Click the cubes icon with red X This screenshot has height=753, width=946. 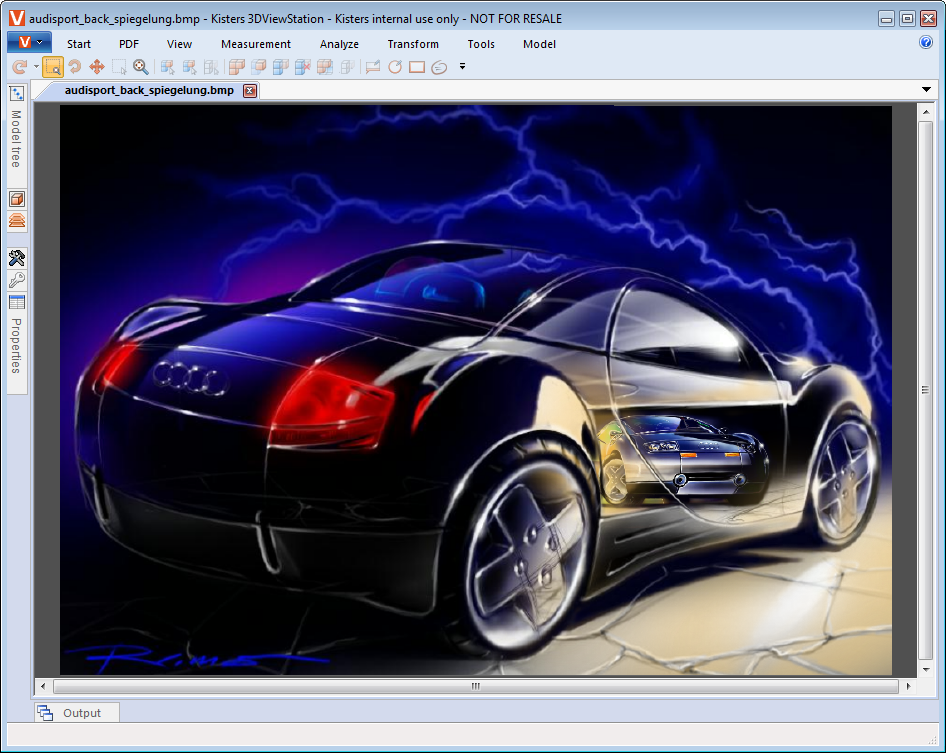point(303,66)
